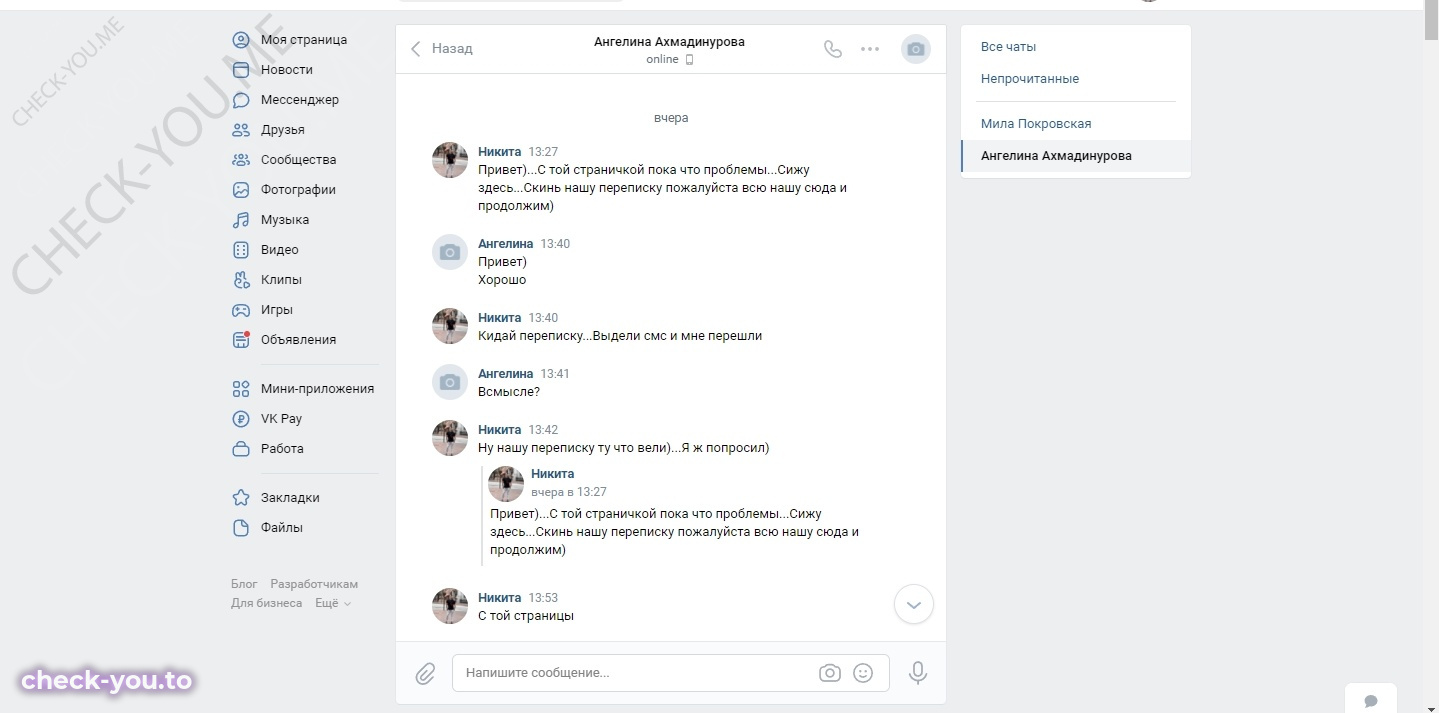Jump to latest messages with down-arrow button
The image size is (1439, 713).
pos(913,605)
